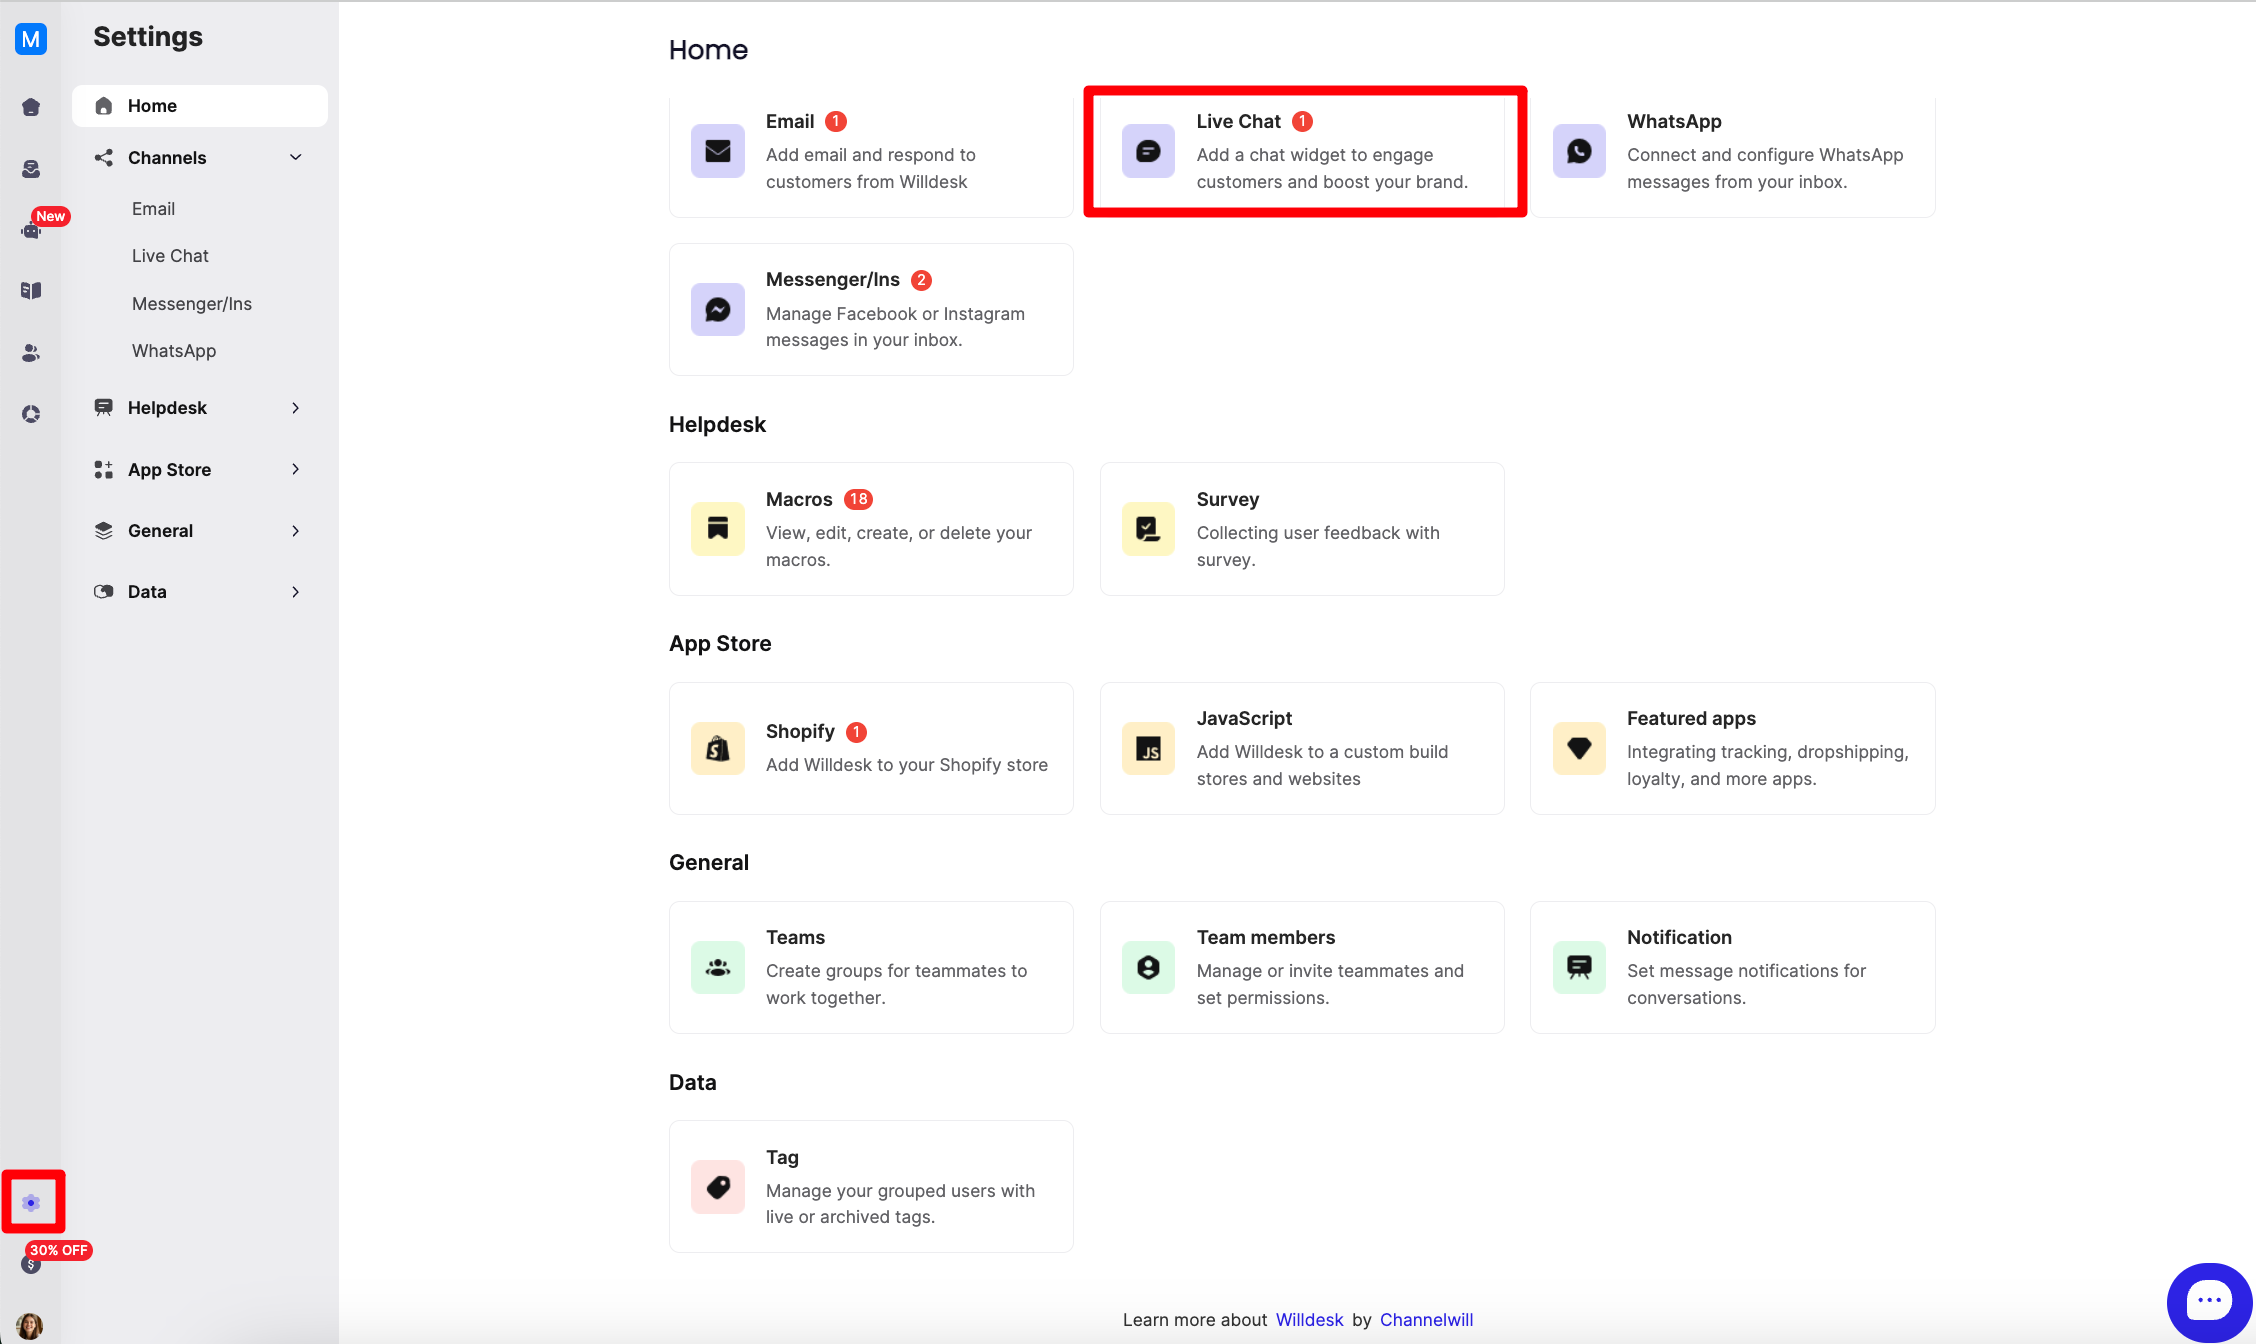Open the contacts people icon in rail
The image size is (2256, 1344).
coord(31,353)
